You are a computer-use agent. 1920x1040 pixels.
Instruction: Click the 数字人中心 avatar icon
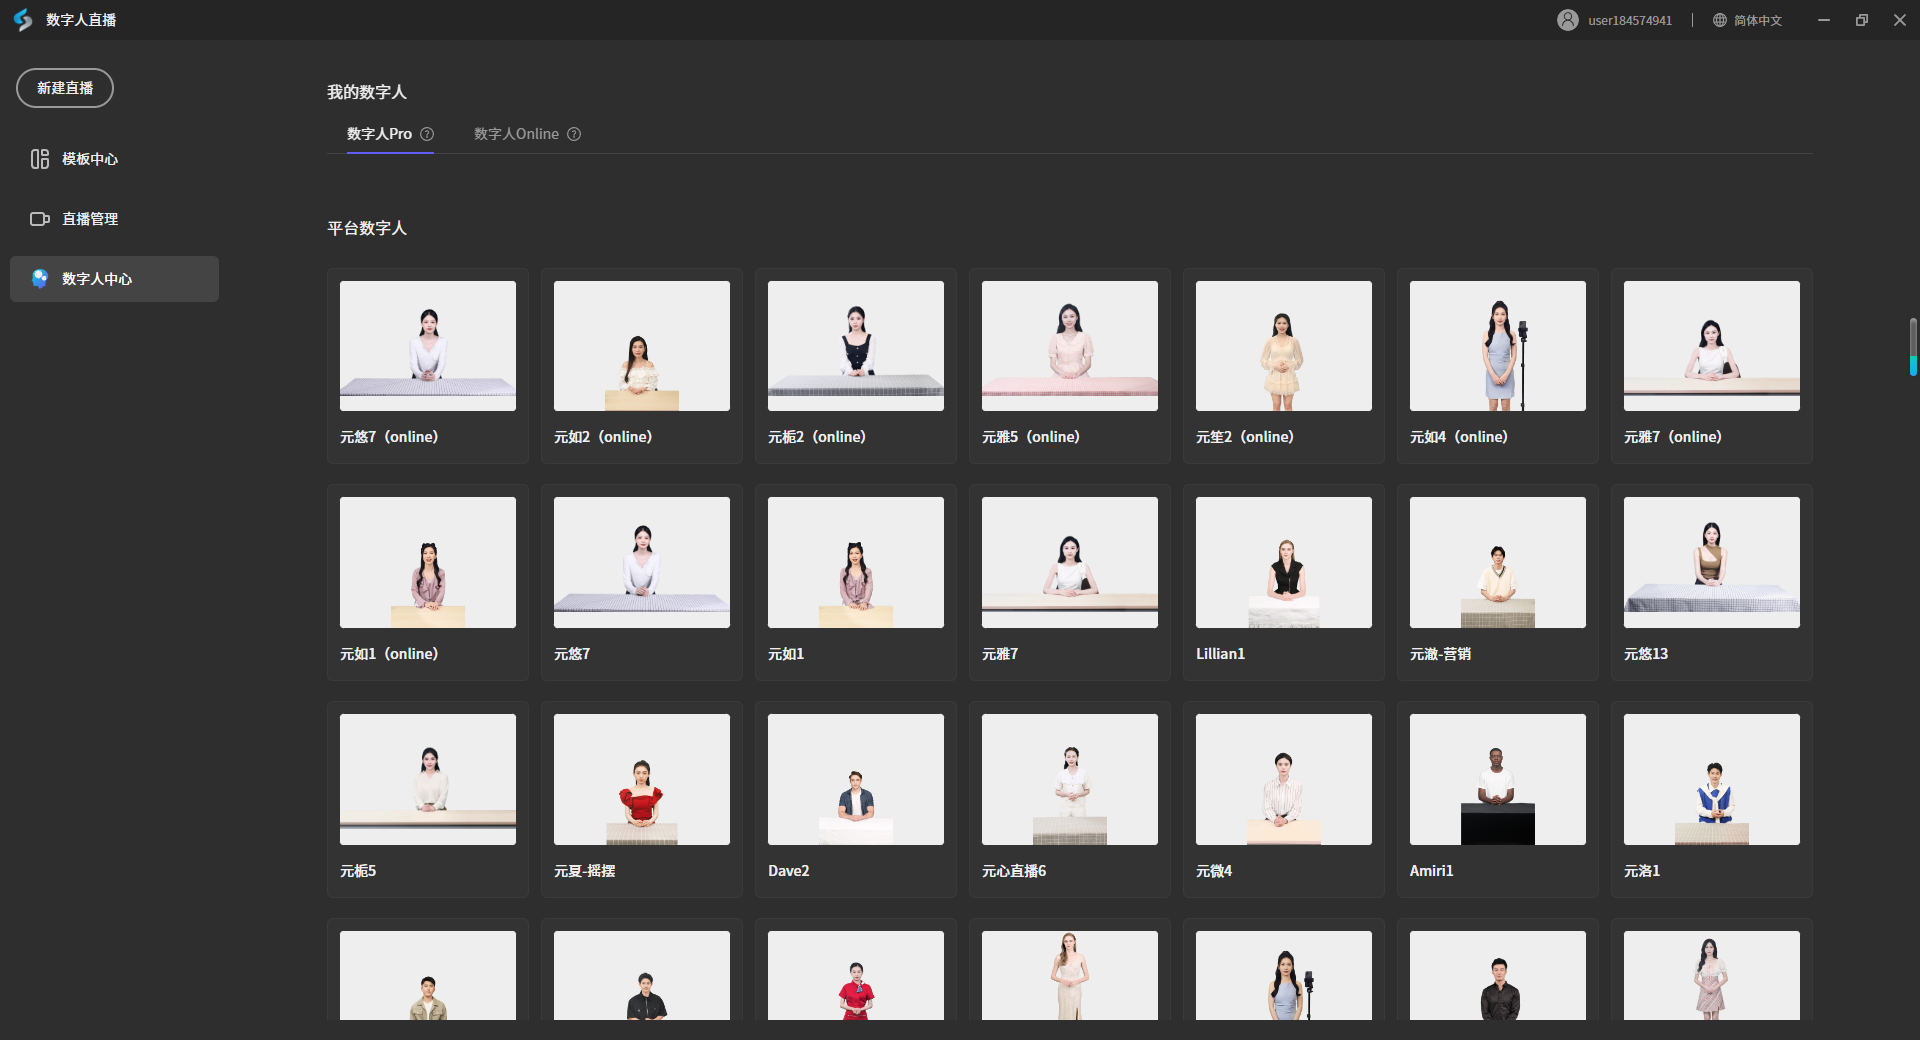(40, 279)
